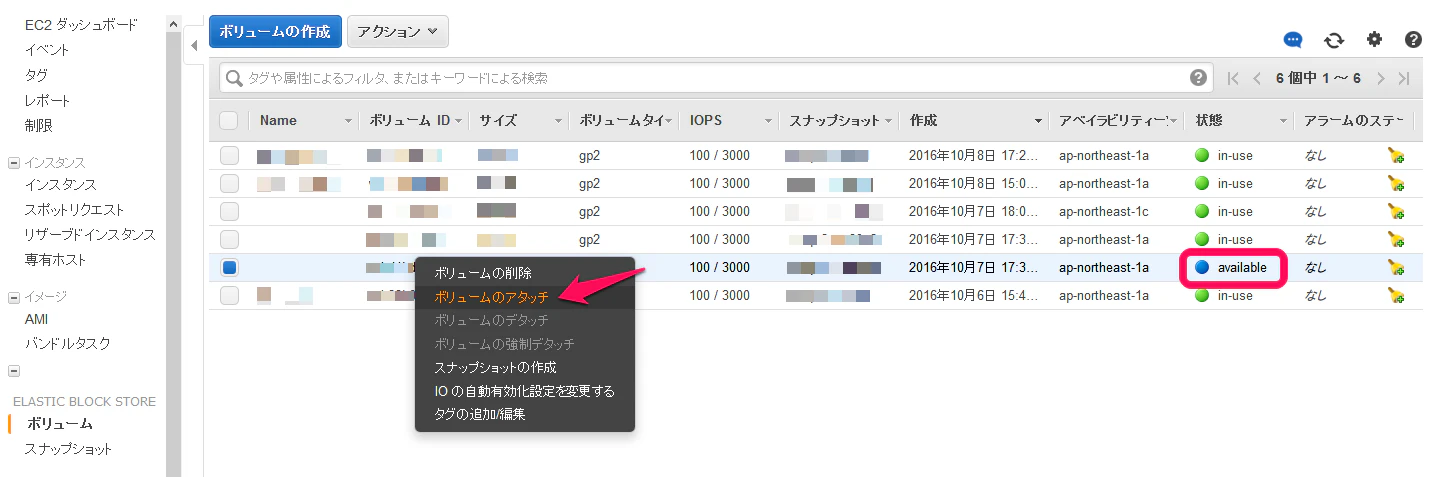Add alarm for the October 6 volume
Image resolution: width=1433 pixels, height=477 pixels.
1396,295
